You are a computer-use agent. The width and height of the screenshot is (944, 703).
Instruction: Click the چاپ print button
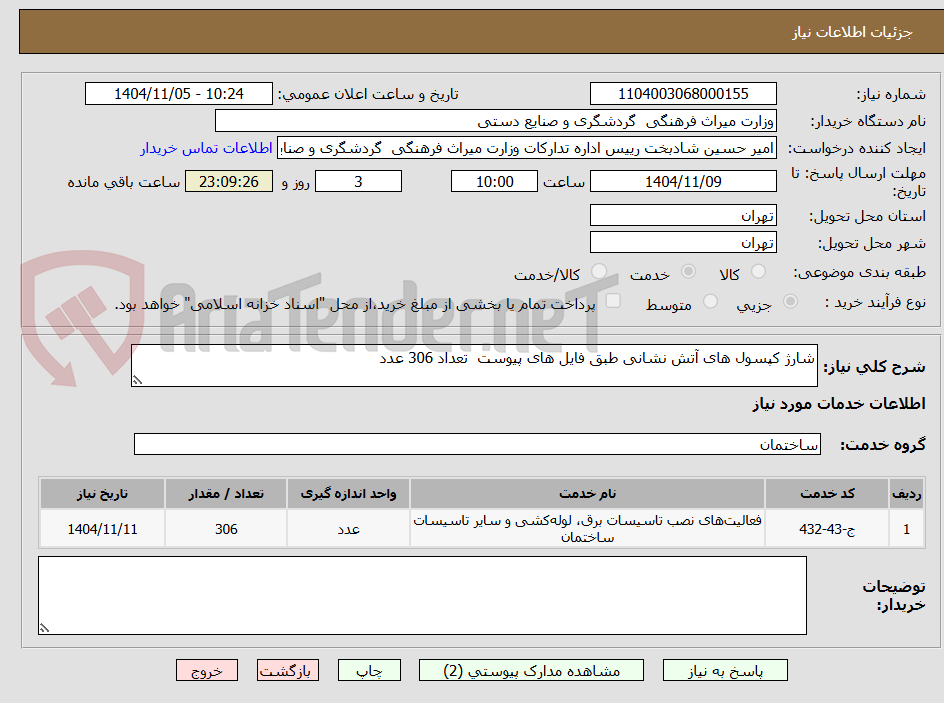coord(369,670)
